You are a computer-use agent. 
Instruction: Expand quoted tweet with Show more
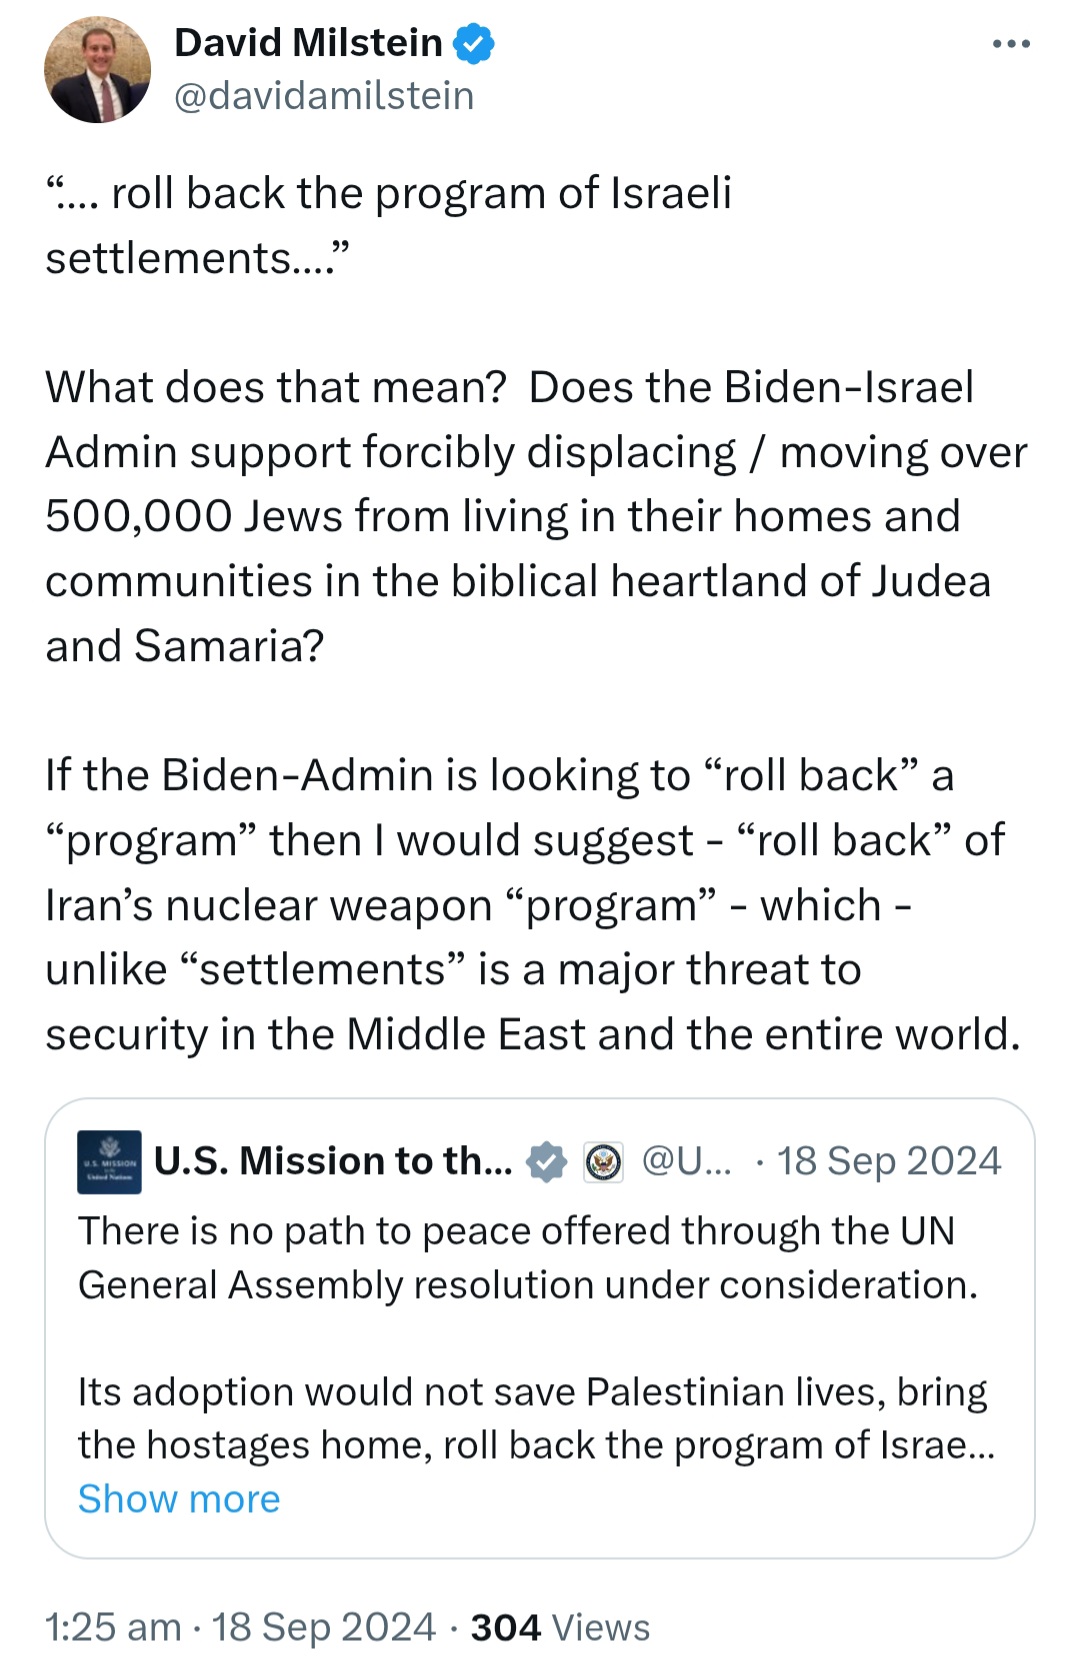(179, 1499)
